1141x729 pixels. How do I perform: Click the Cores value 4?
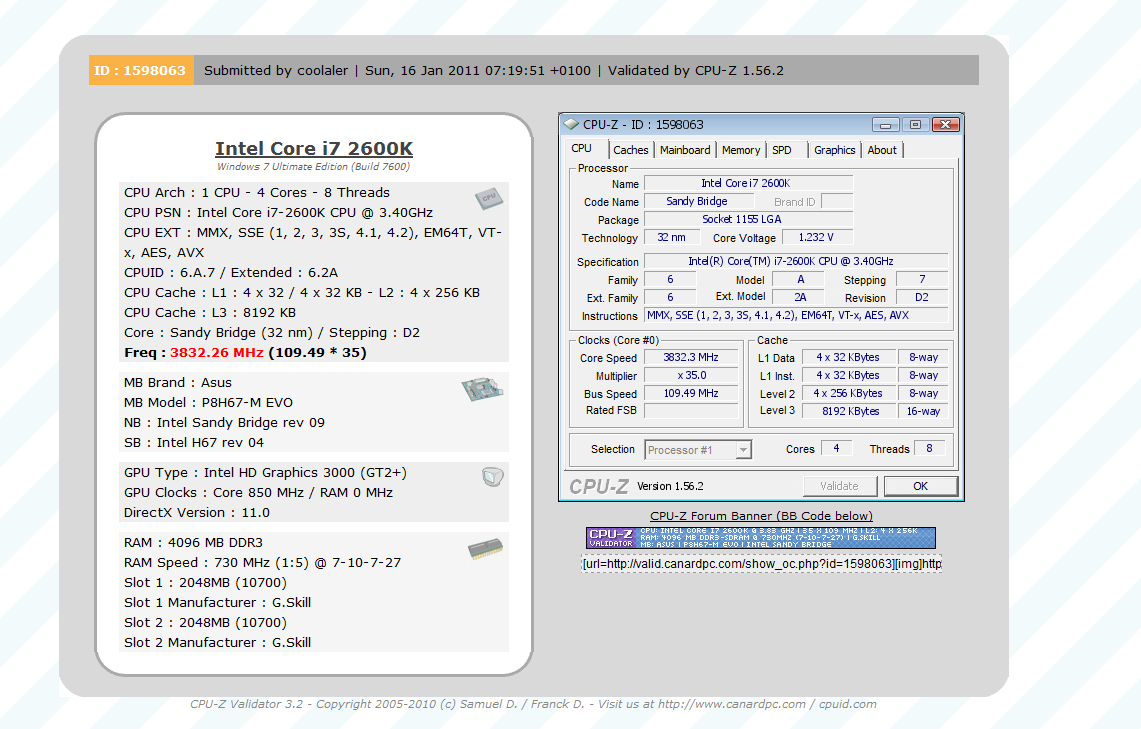836,448
